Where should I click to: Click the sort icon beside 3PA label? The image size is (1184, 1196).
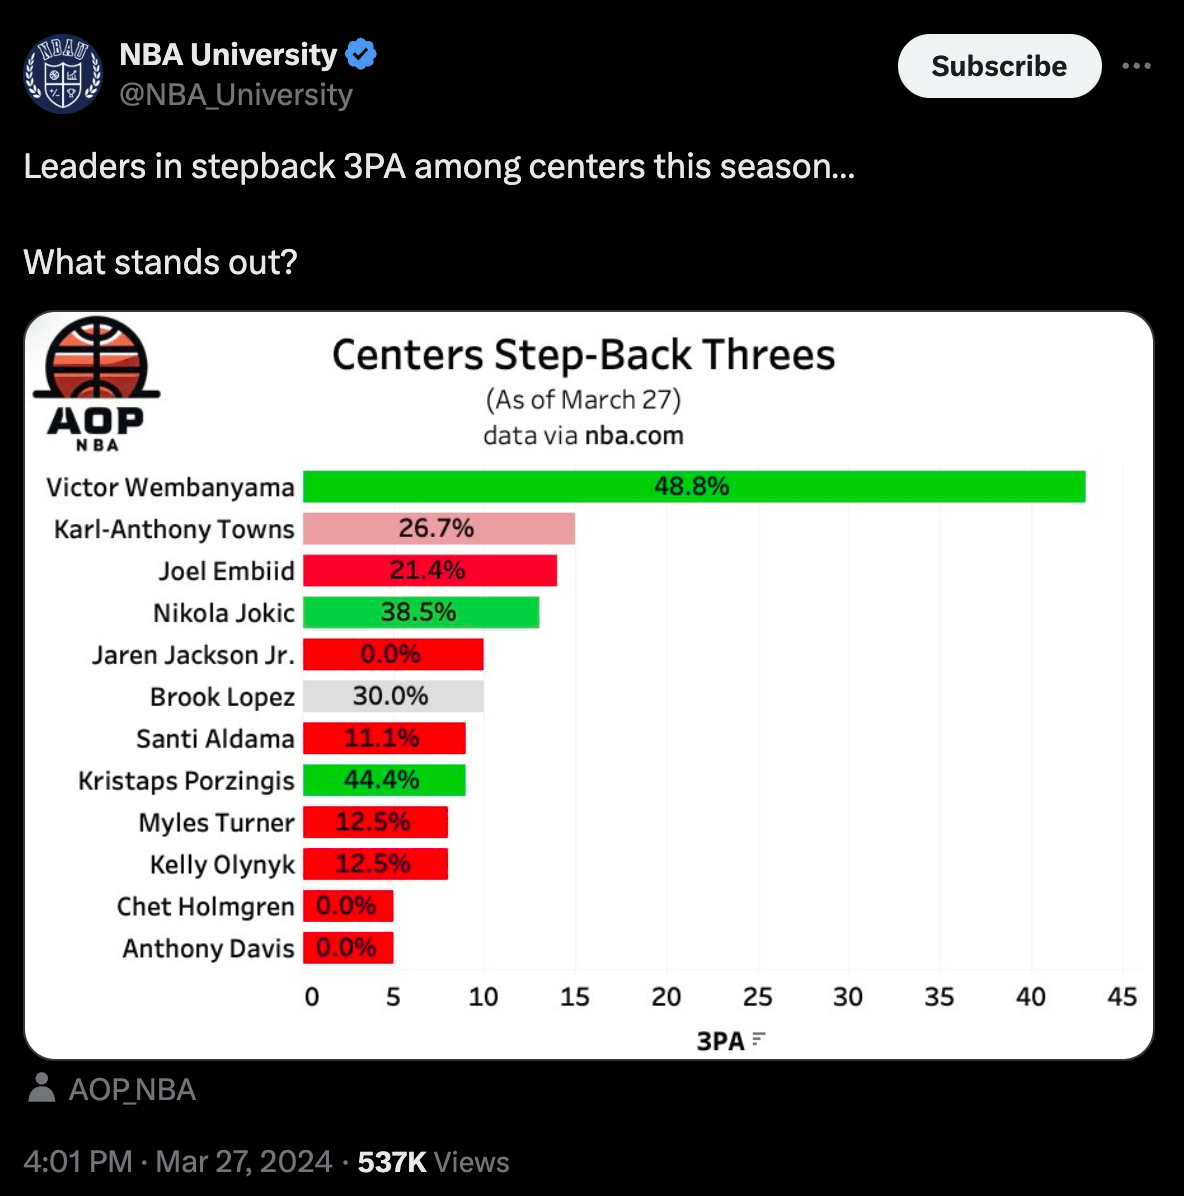(759, 1040)
